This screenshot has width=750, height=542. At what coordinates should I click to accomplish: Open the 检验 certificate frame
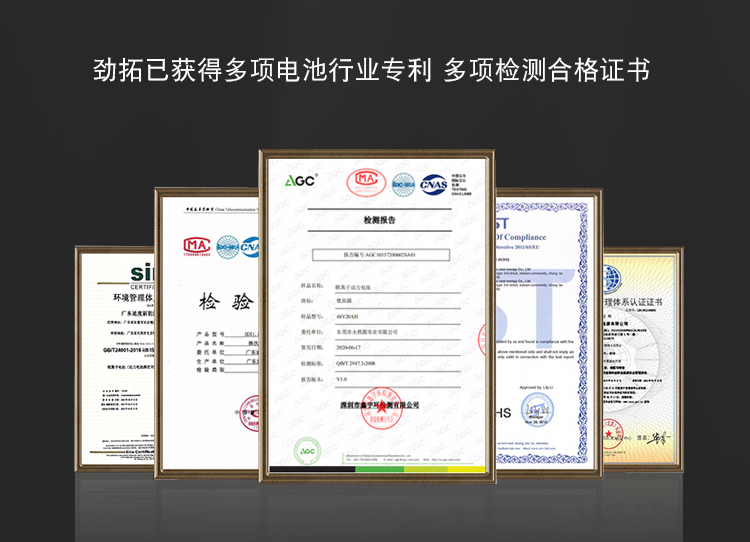point(207,333)
